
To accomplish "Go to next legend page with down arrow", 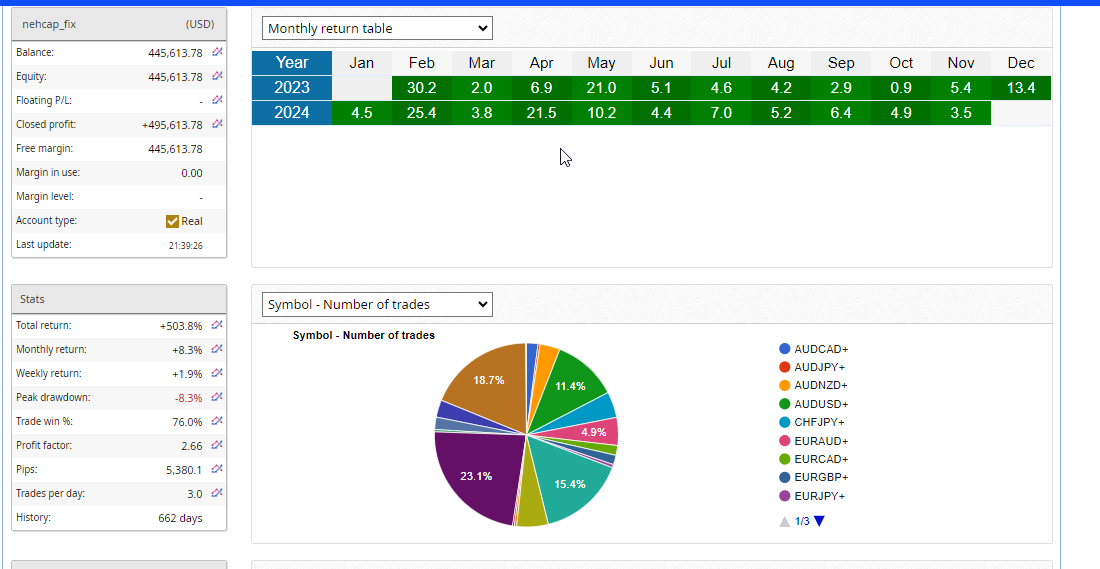I will pos(819,521).
